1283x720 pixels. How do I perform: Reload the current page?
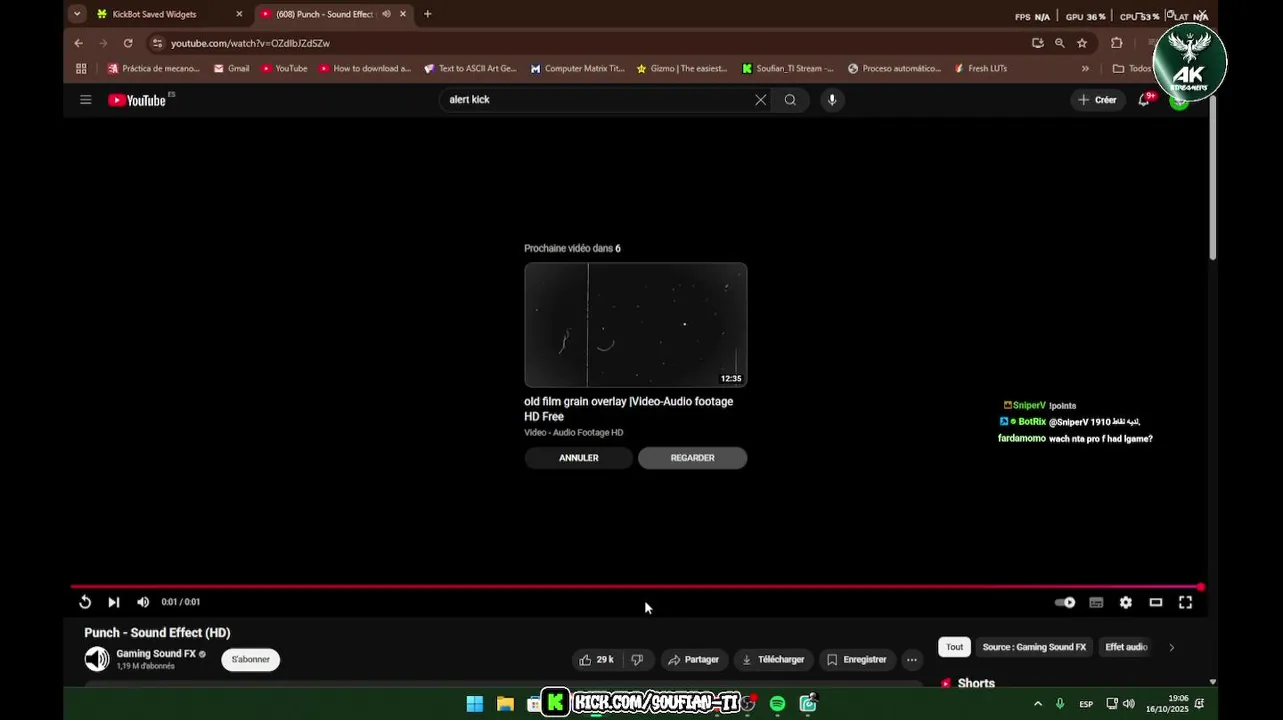click(128, 43)
